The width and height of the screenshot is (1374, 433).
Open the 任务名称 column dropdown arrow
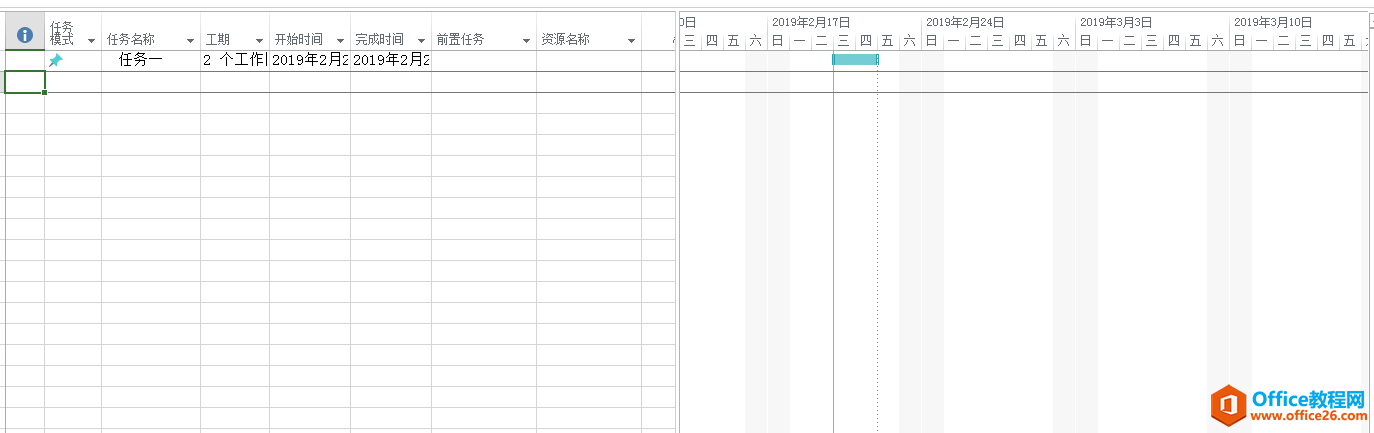191,41
